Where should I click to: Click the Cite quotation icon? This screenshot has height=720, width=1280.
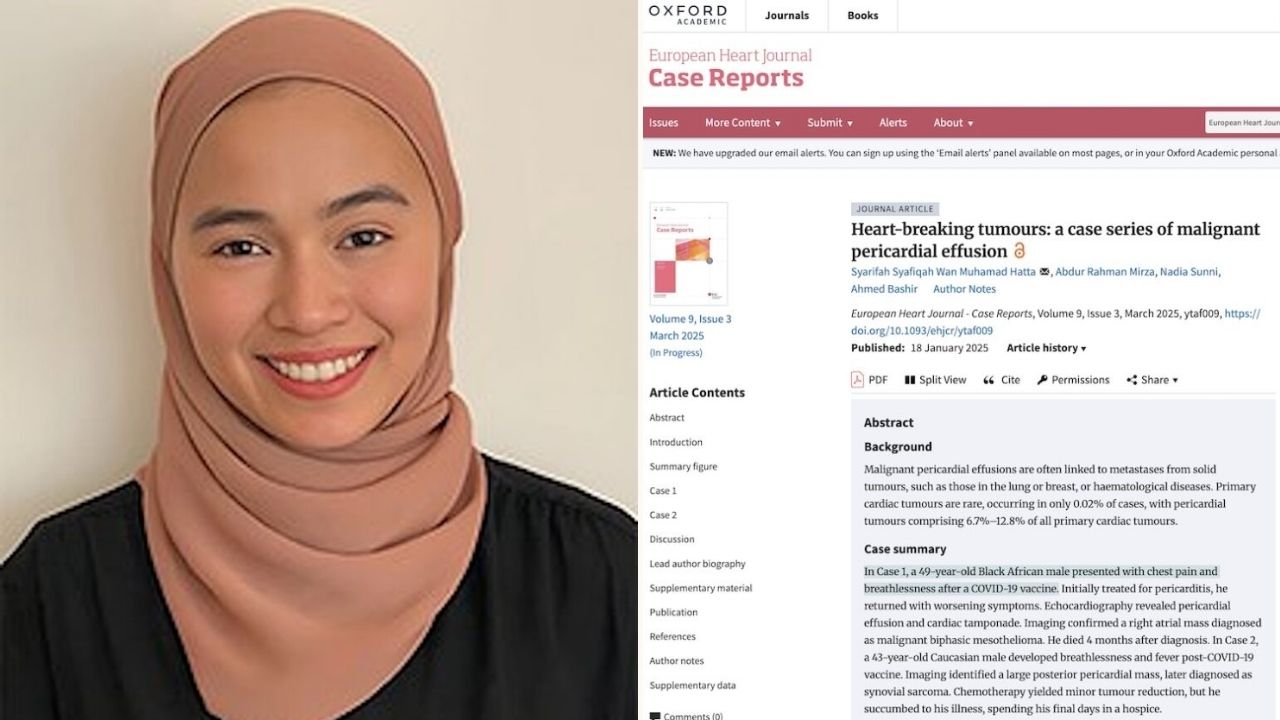pos(989,380)
